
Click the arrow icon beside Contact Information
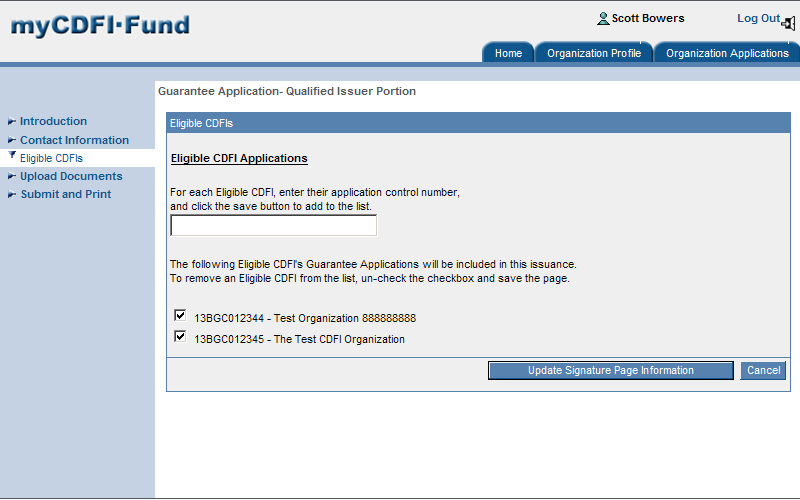pos(12,140)
